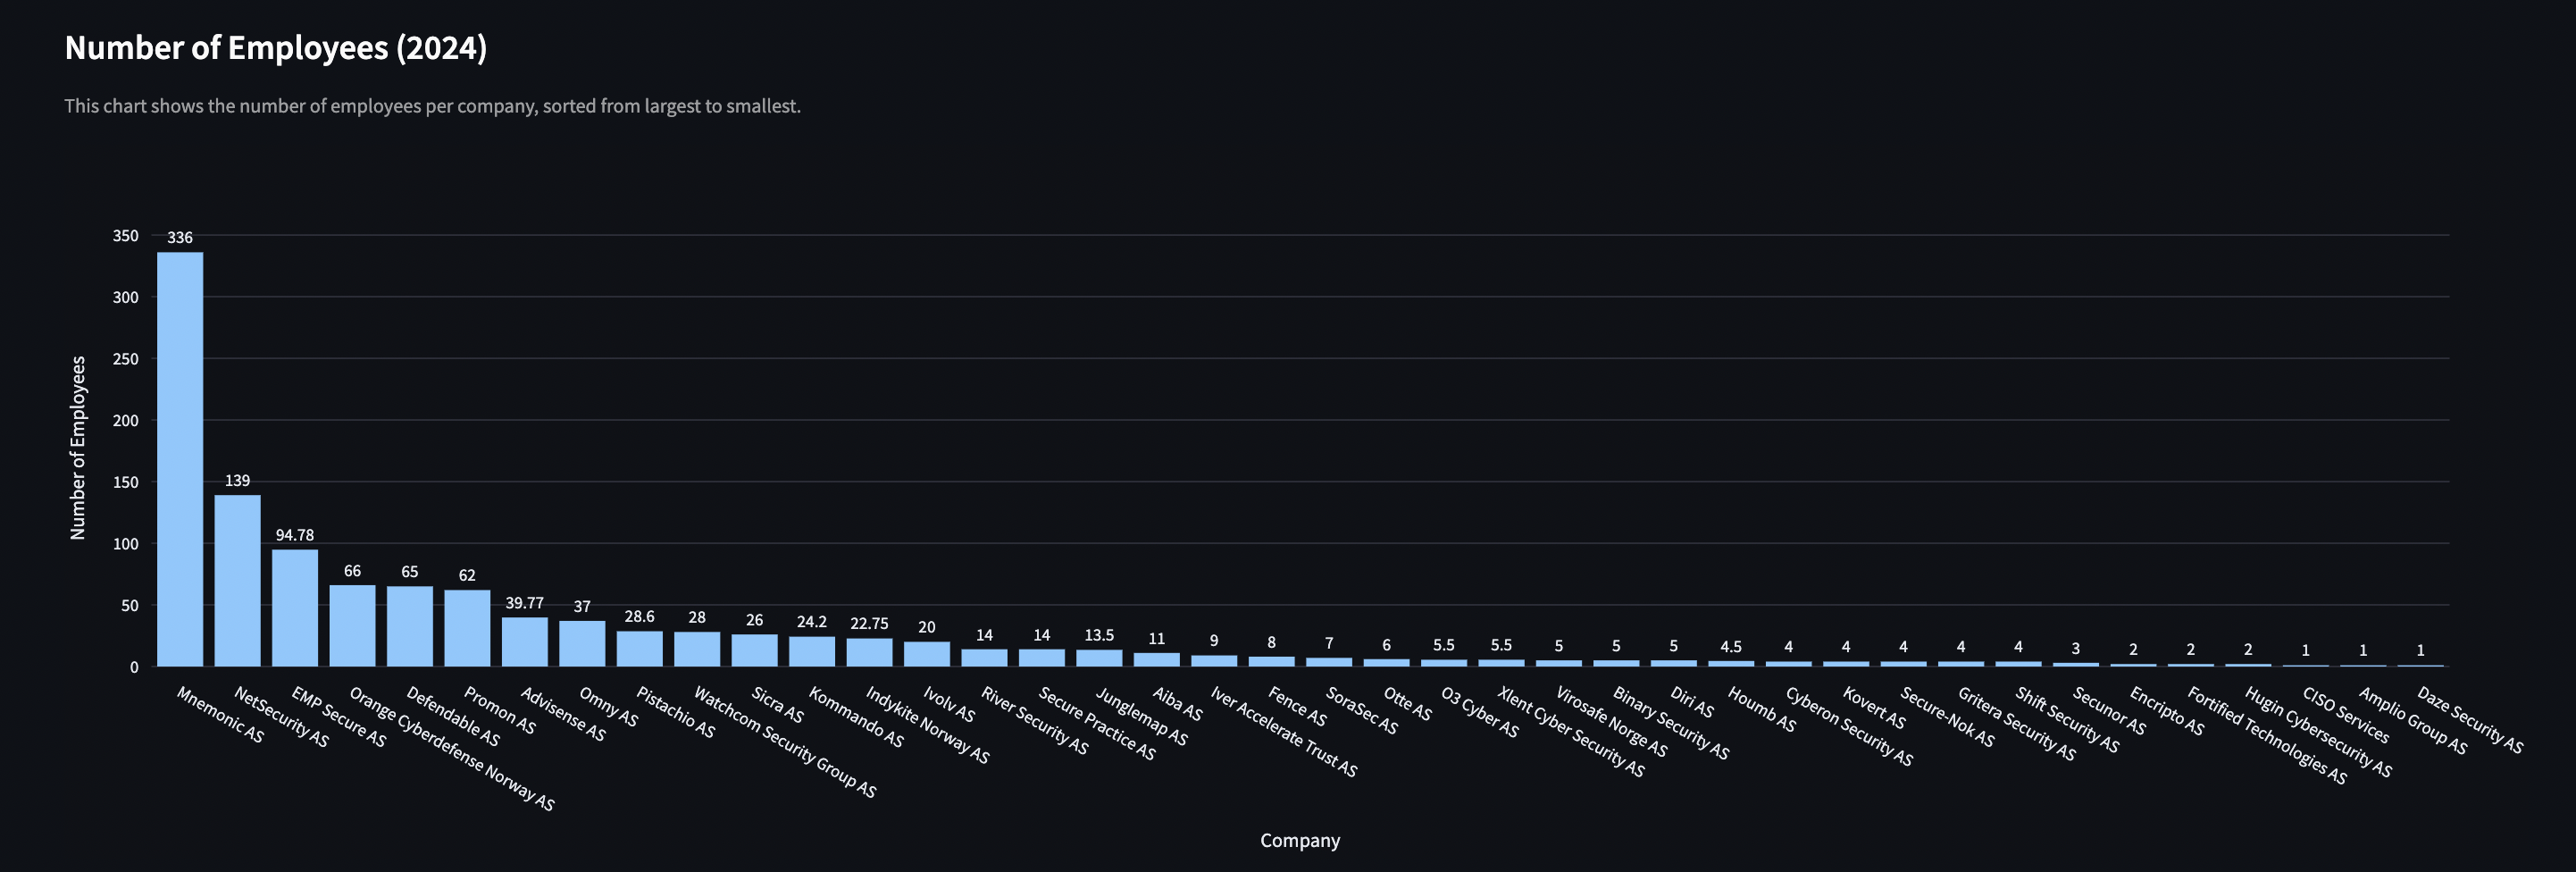Click the '28.6' value label

(640, 617)
